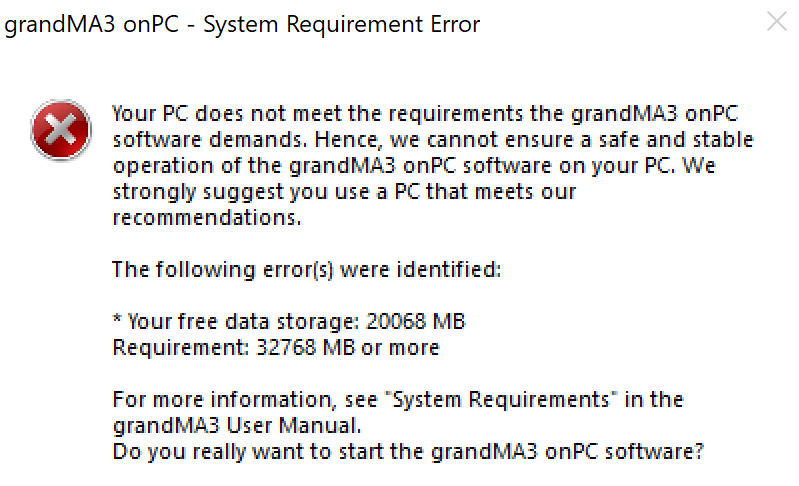Close the System Requirement Error dialog
The width and height of the screenshot is (799, 486).
click(x=776, y=22)
